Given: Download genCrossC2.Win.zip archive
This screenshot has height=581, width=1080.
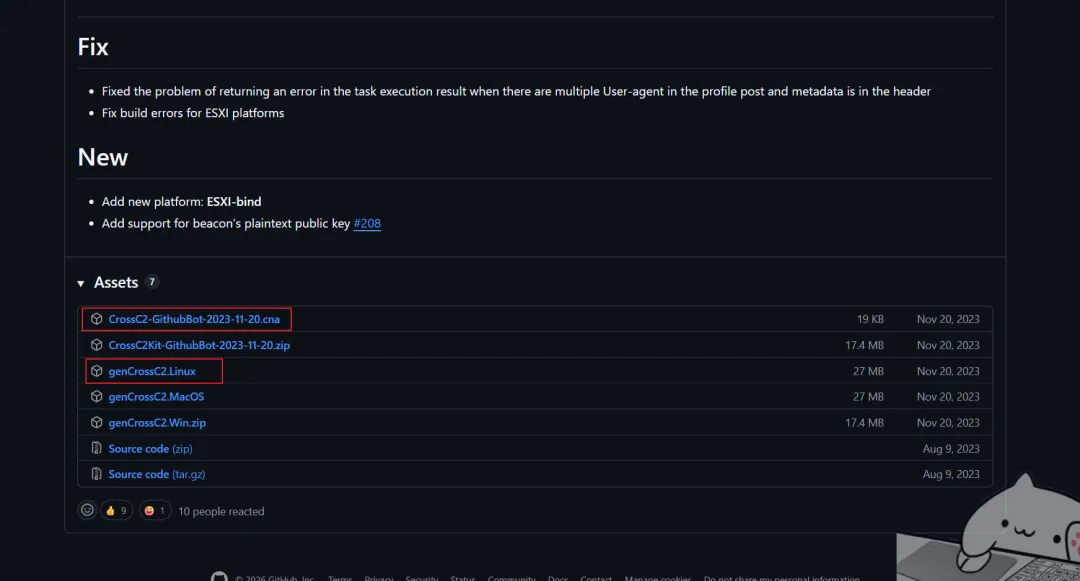Looking at the screenshot, I should click(157, 423).
